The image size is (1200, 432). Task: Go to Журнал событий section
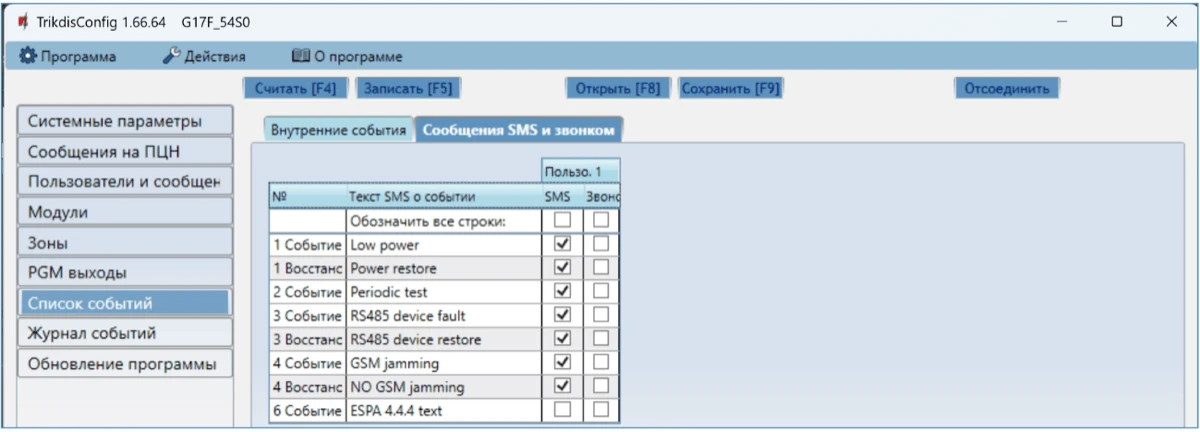click(x=124, y=333)
